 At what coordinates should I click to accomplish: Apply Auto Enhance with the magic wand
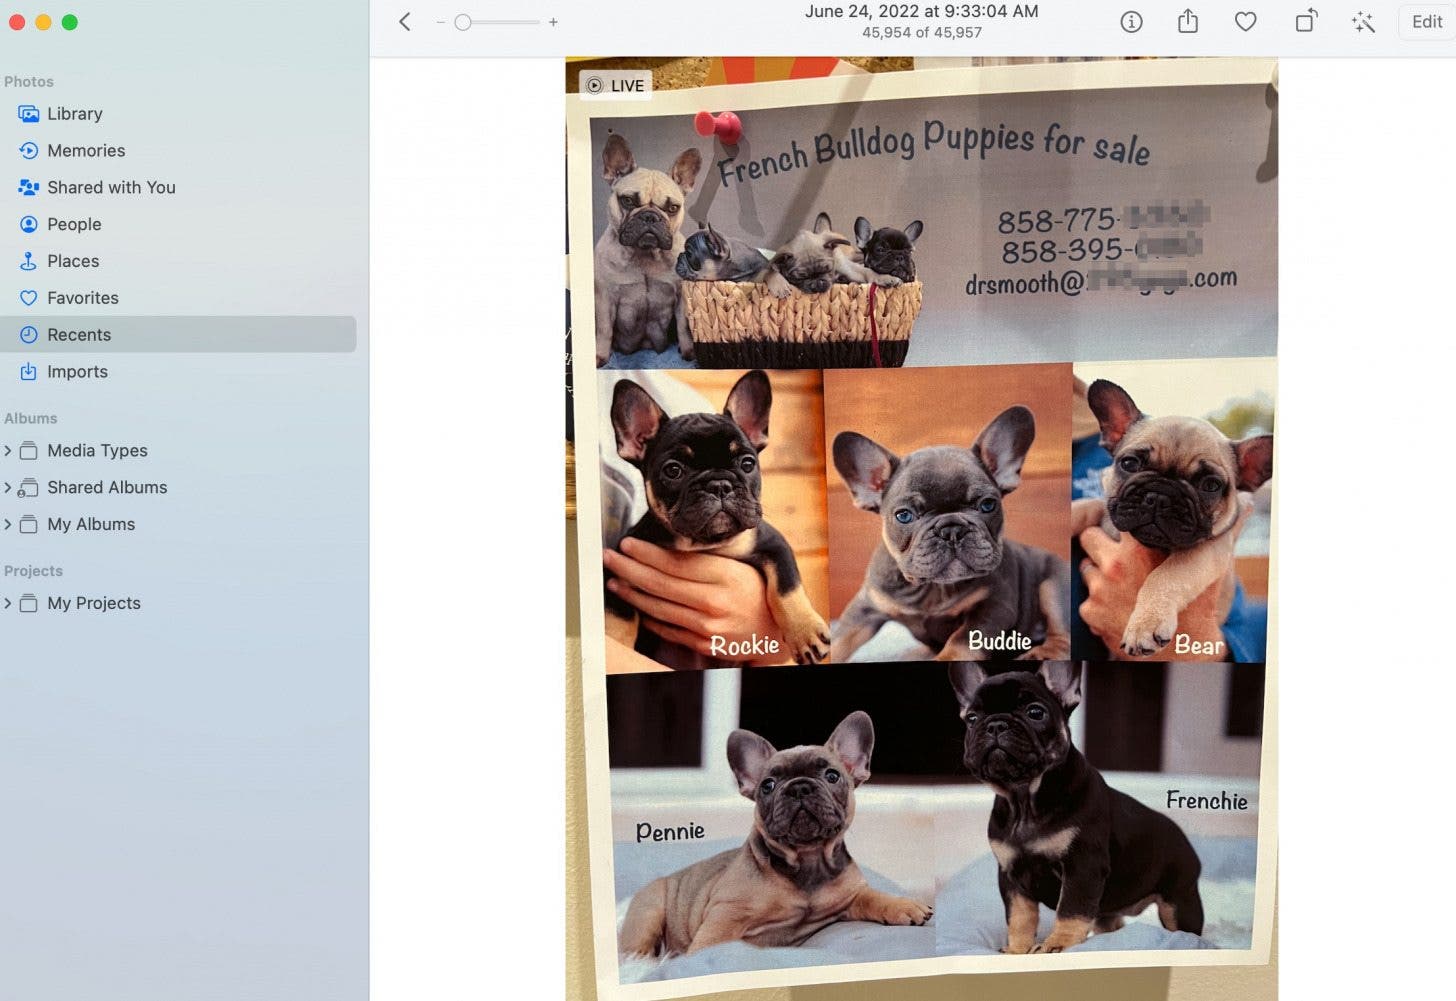tap(1364, 21)
